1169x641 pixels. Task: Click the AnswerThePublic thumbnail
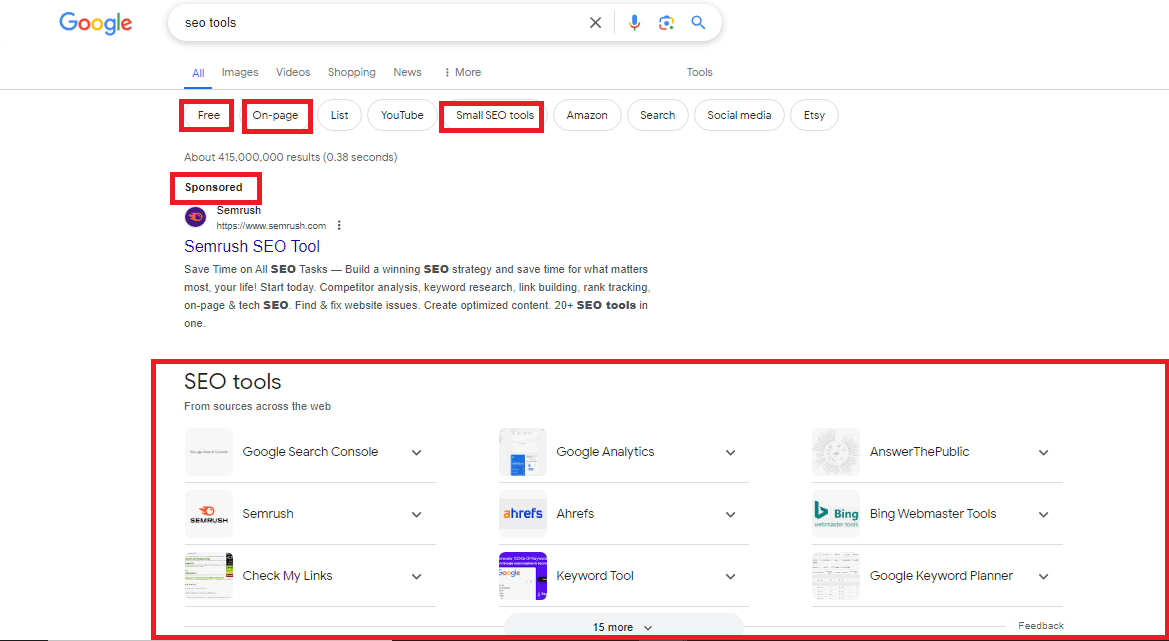click(x=836, y=452)
